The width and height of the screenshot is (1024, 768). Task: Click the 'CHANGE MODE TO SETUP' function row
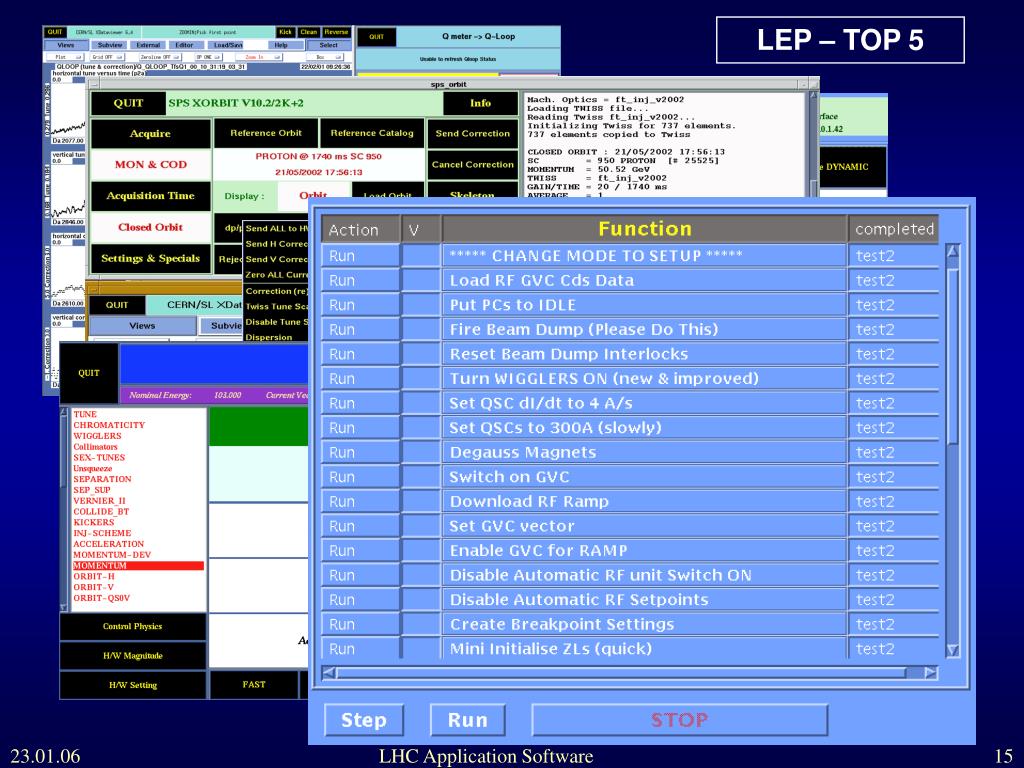coord(645,256)
